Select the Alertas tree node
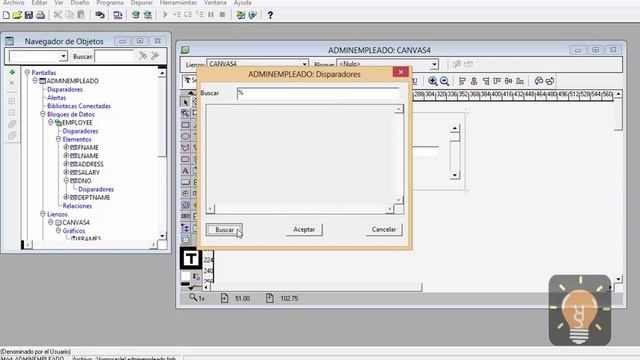This screenshot has width=640, height=360. pos(56,98)
